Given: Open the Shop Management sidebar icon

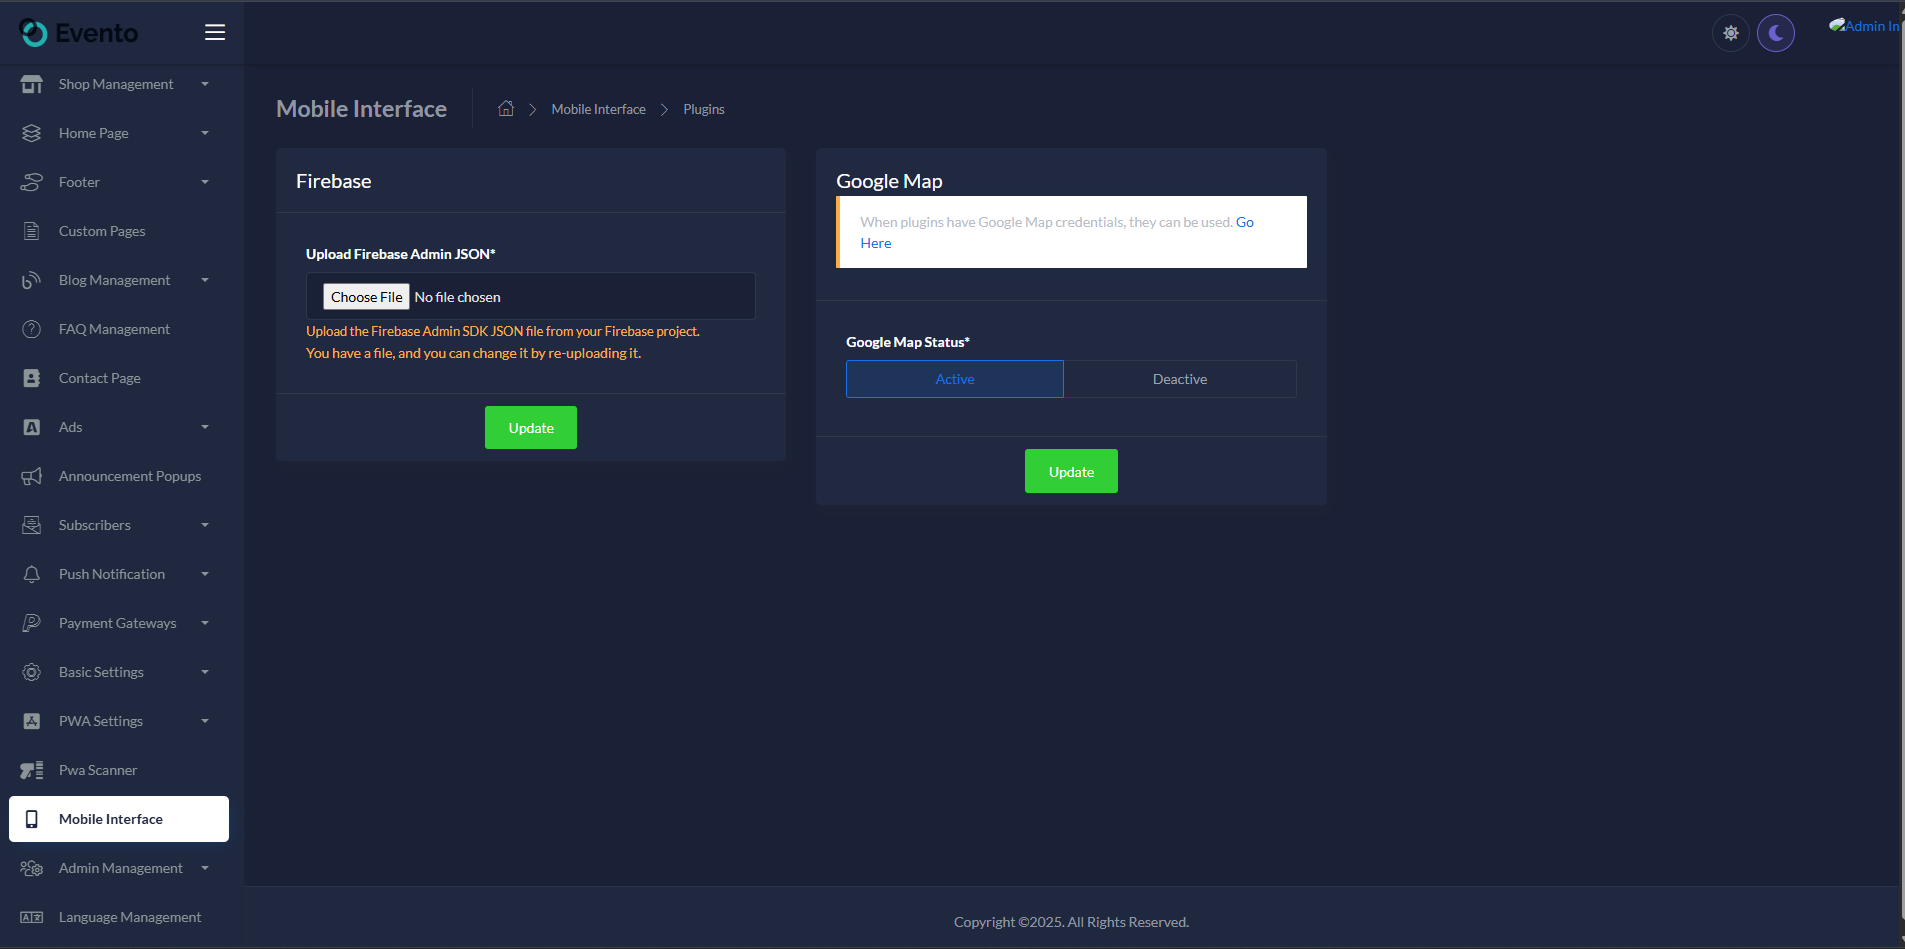Looking at the screenshot, I should 31,84.
